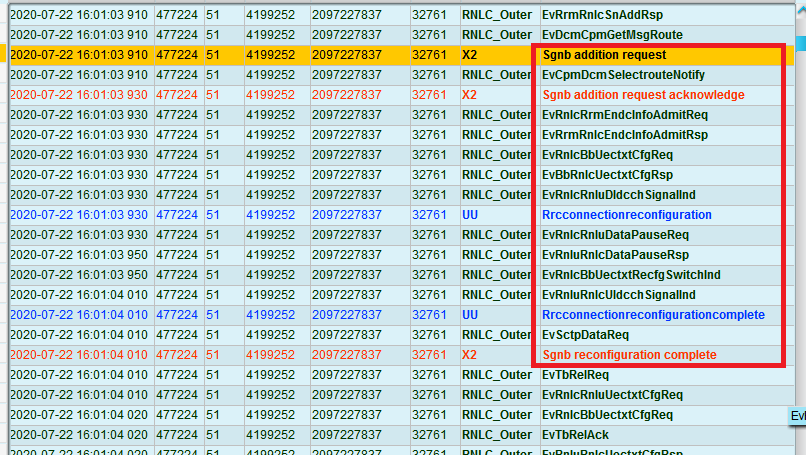Select the EvRnluRnlcUldcchSignalInd event
Screen dimensions: 806x455
[618, 295]
